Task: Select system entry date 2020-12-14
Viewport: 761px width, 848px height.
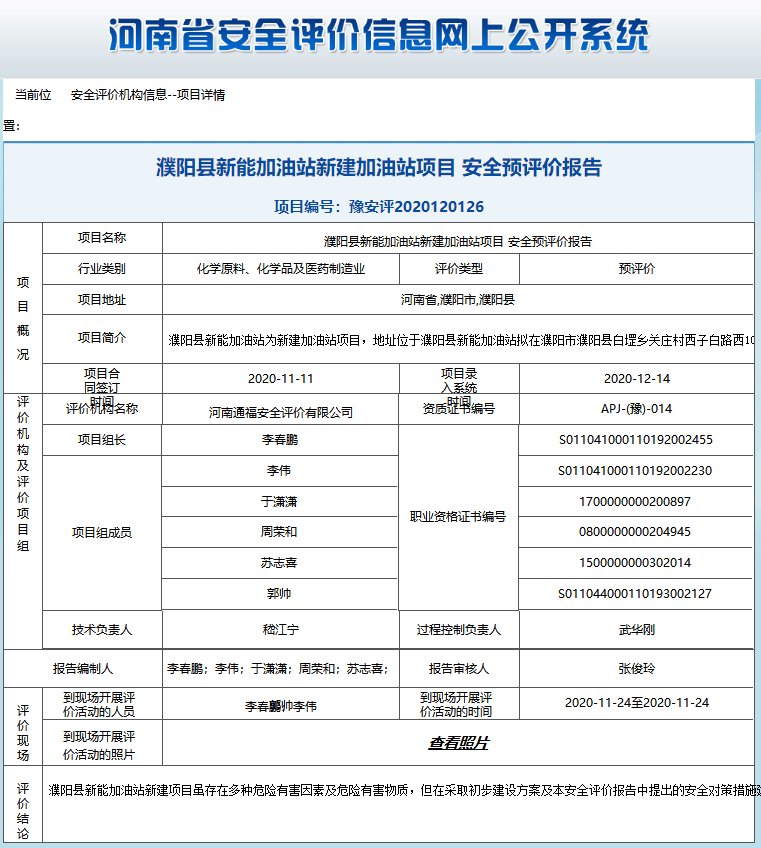Action: (637, 379)
